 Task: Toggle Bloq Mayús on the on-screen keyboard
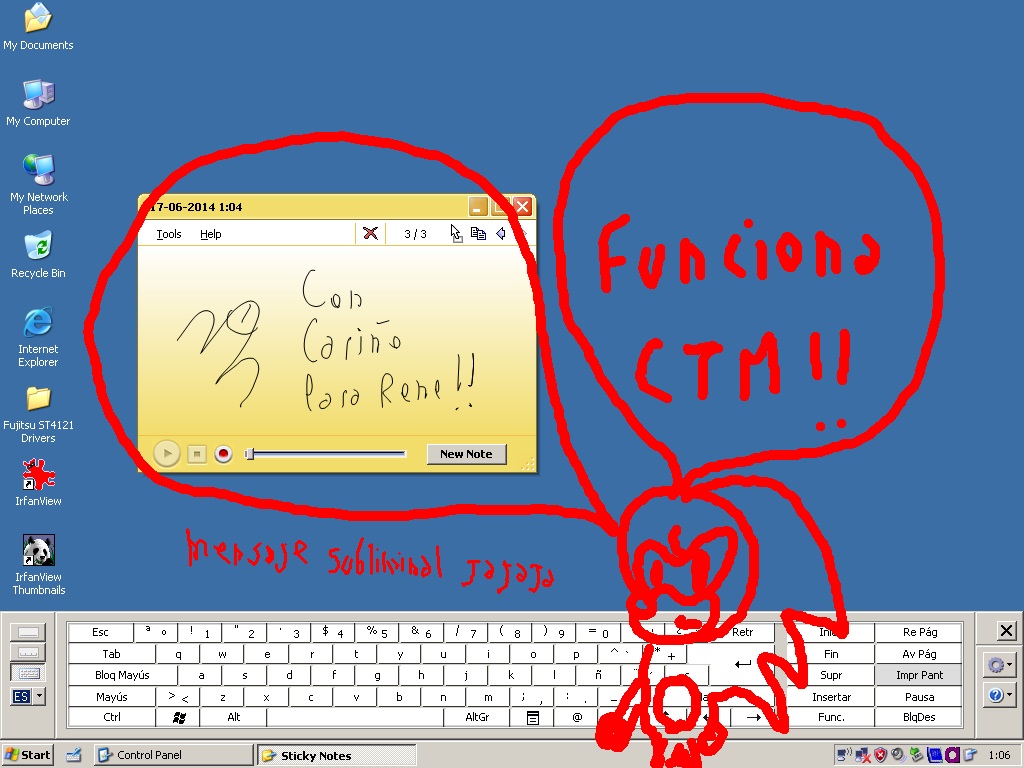[x=122, y=675]
